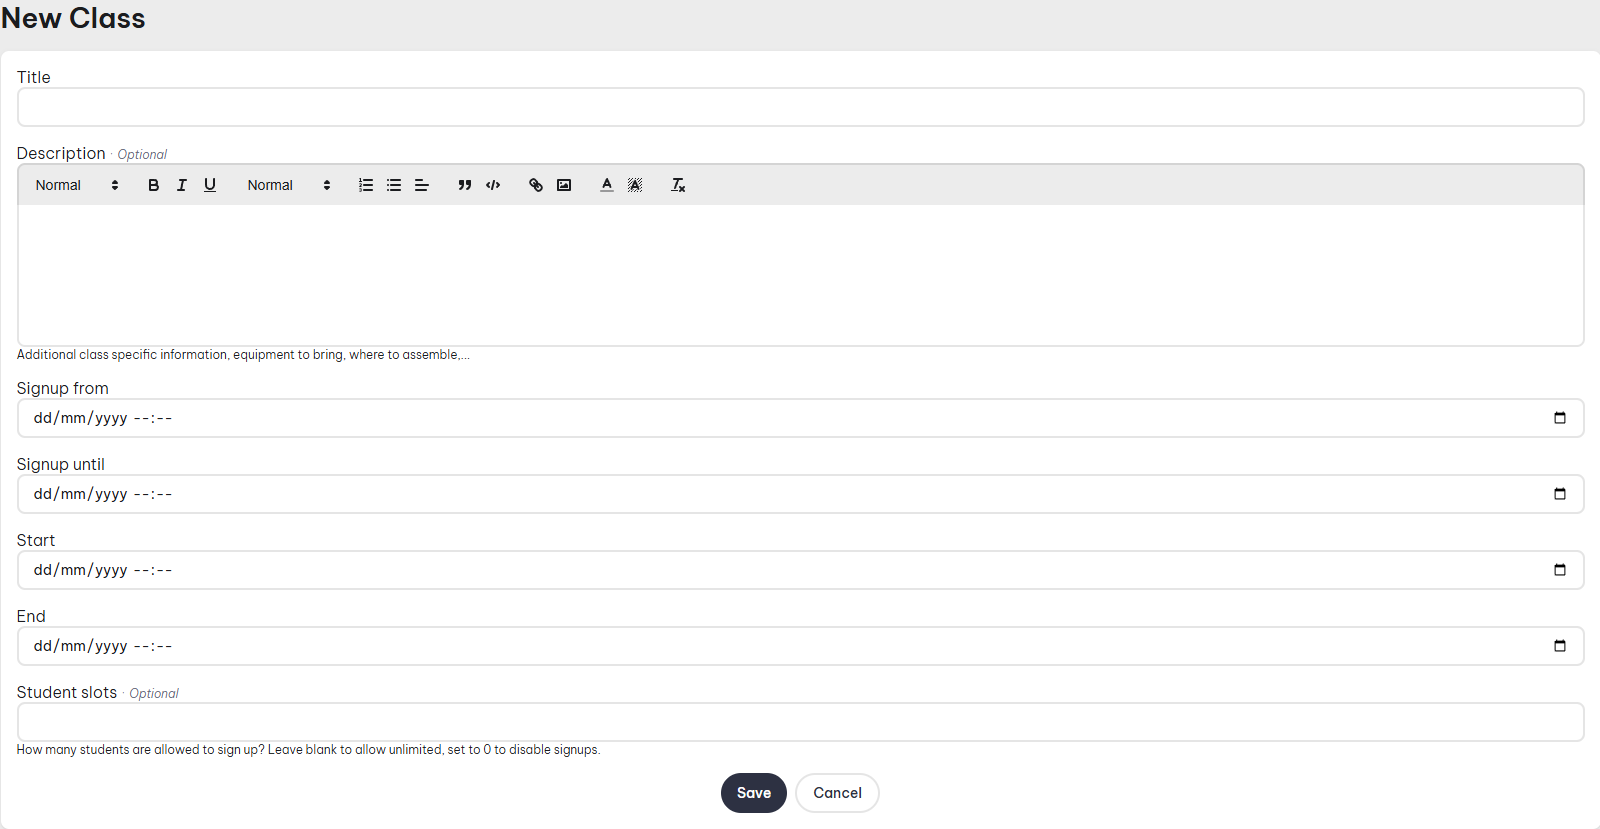Clear text formatting with the Tx icon
The height and width of the screenshot is (829, 1600).
[678, 185]
